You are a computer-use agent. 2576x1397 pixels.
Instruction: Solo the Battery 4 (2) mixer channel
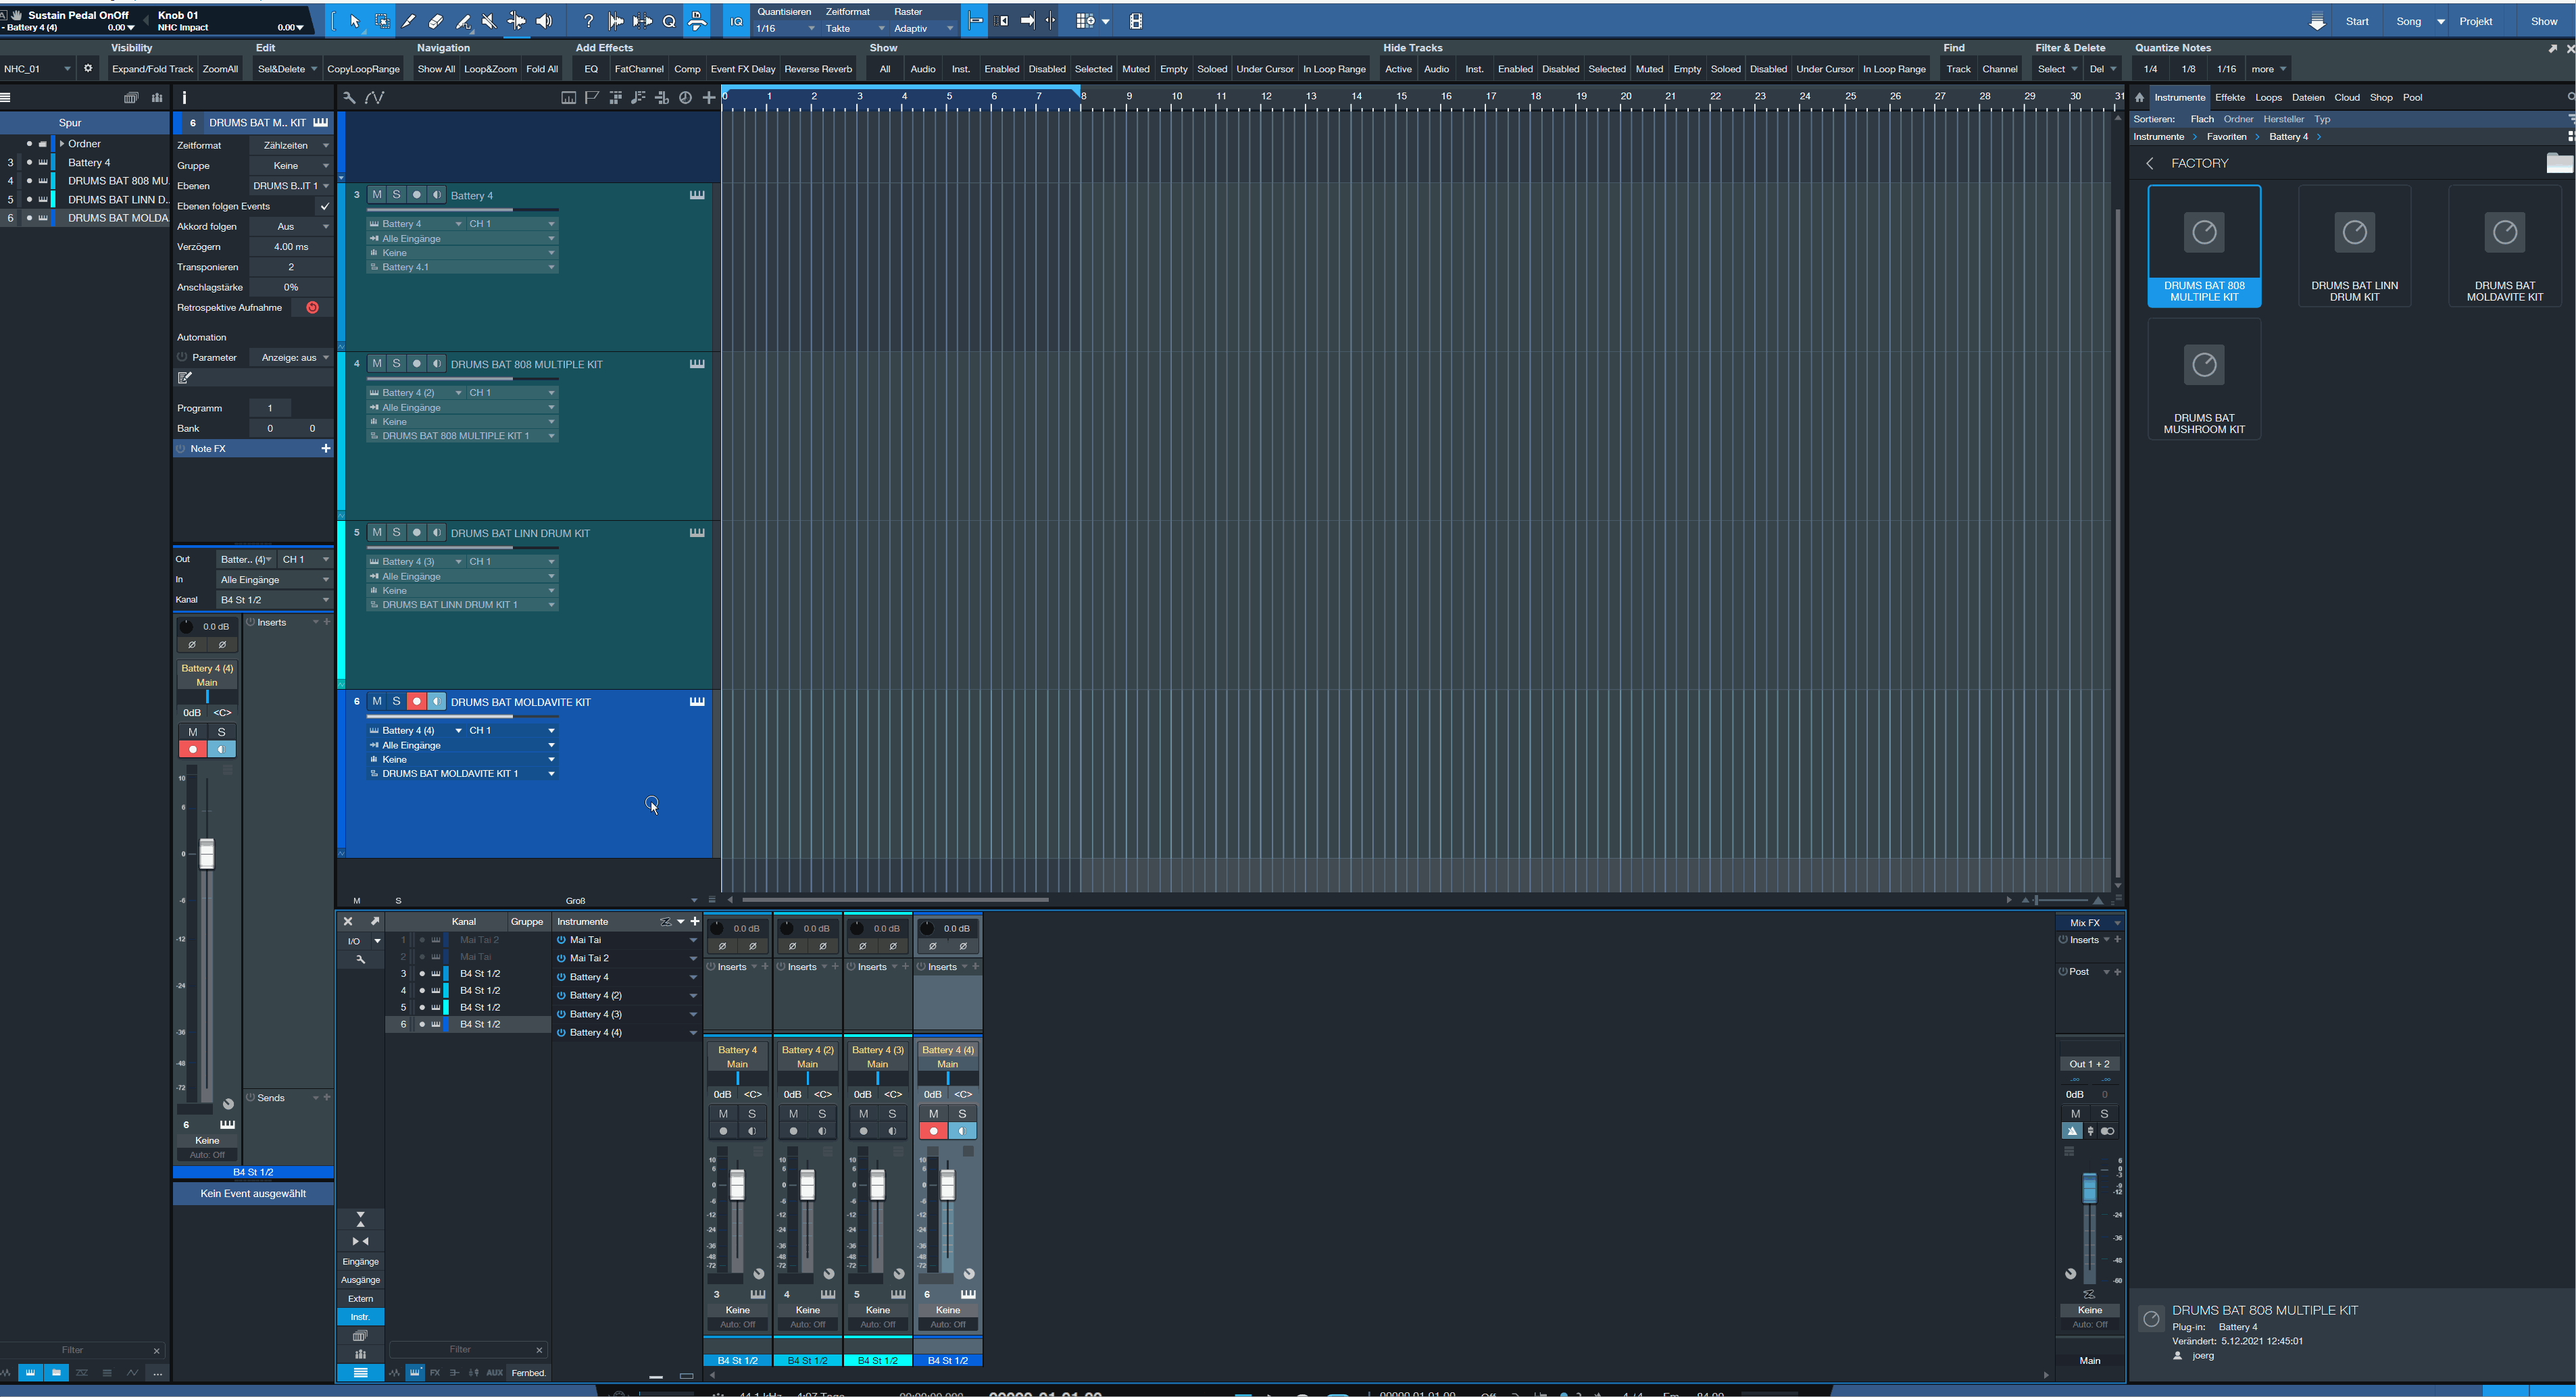(822, 1114)
